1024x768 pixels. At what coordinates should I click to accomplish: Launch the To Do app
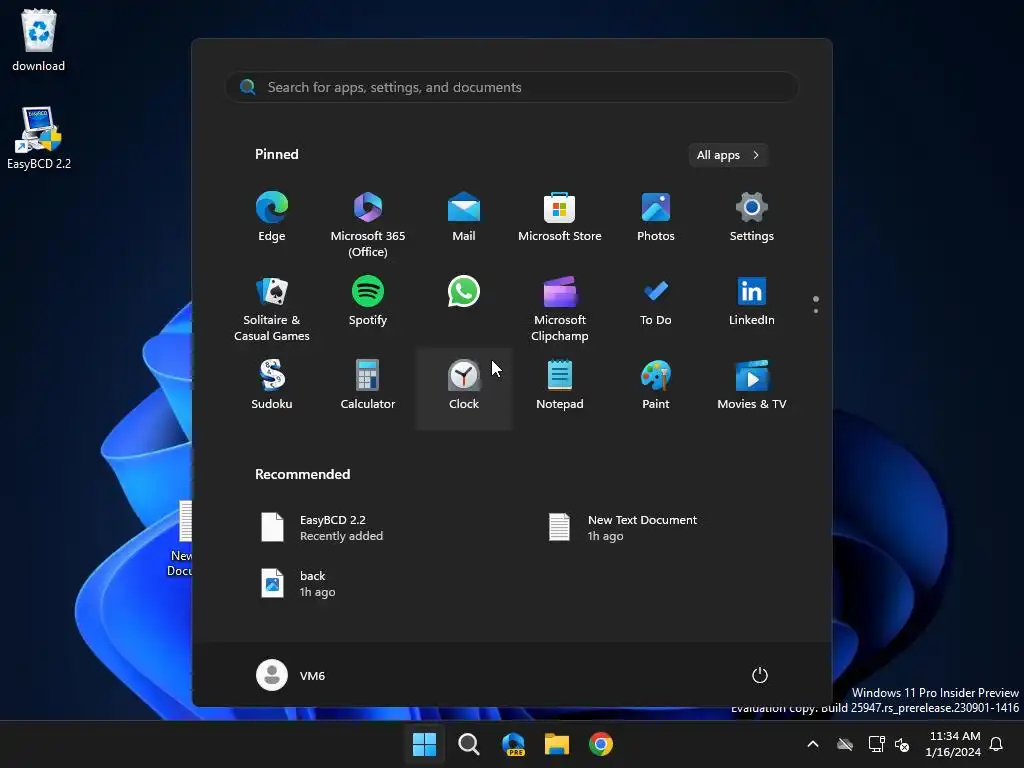[x=656, y=301]
